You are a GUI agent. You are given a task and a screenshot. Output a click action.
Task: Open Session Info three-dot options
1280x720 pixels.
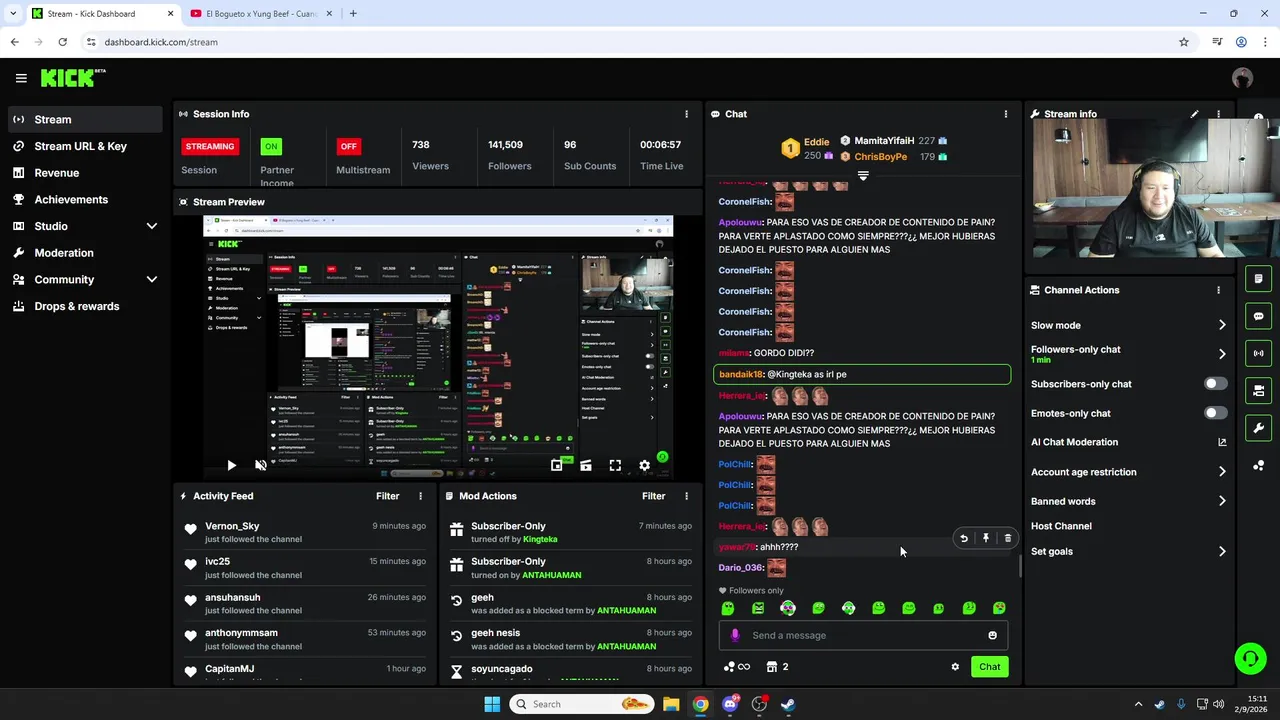pyautogui.click(x=686, y=114)
